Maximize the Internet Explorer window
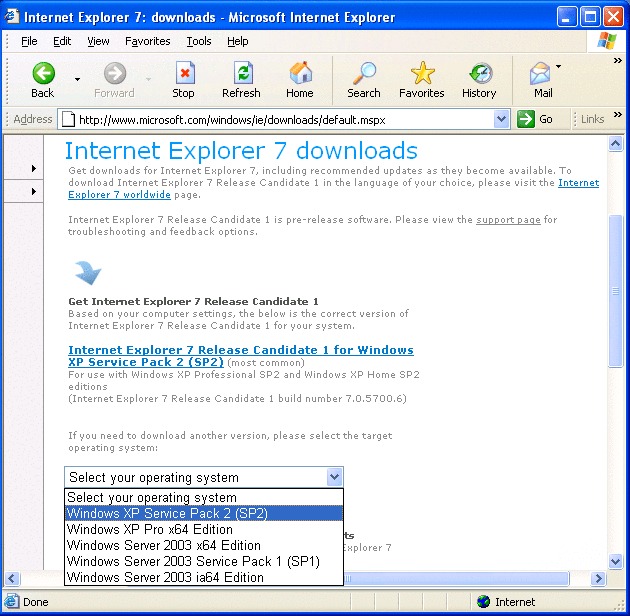 [590, 17]
